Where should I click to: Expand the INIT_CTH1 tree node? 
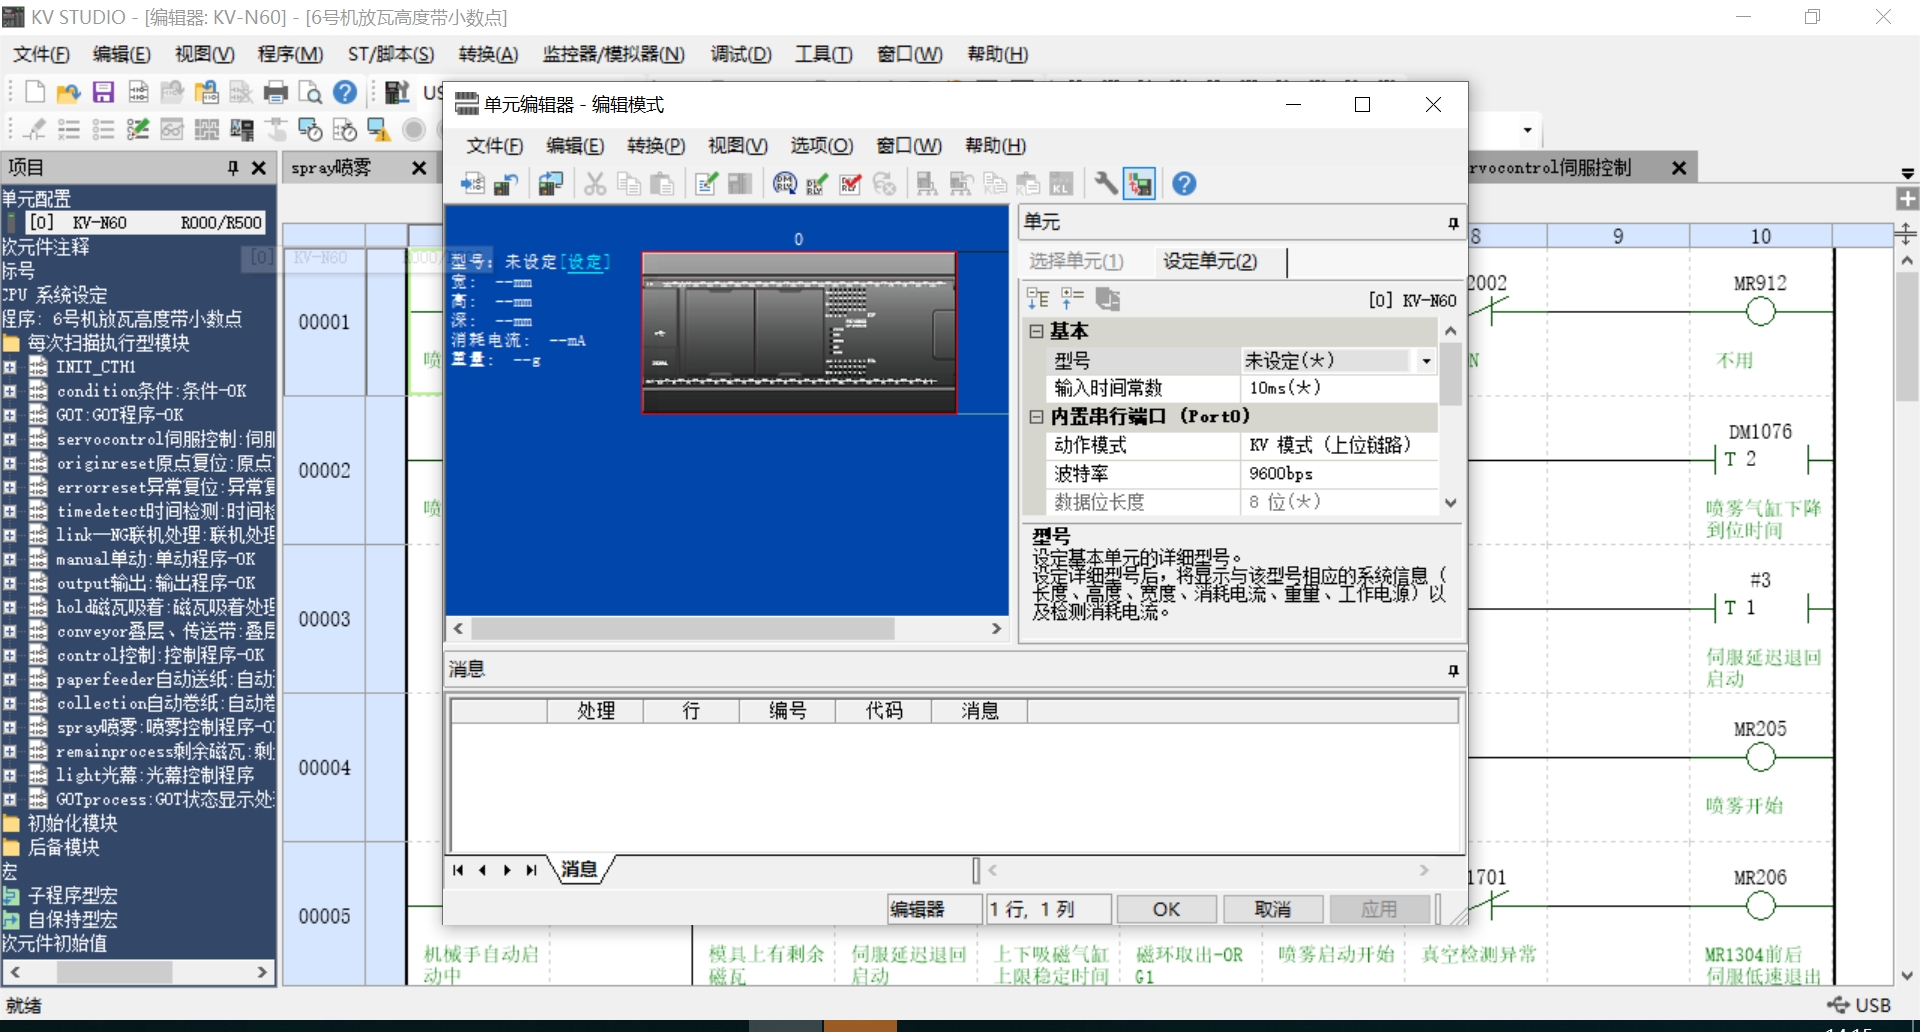coord(9,367)
